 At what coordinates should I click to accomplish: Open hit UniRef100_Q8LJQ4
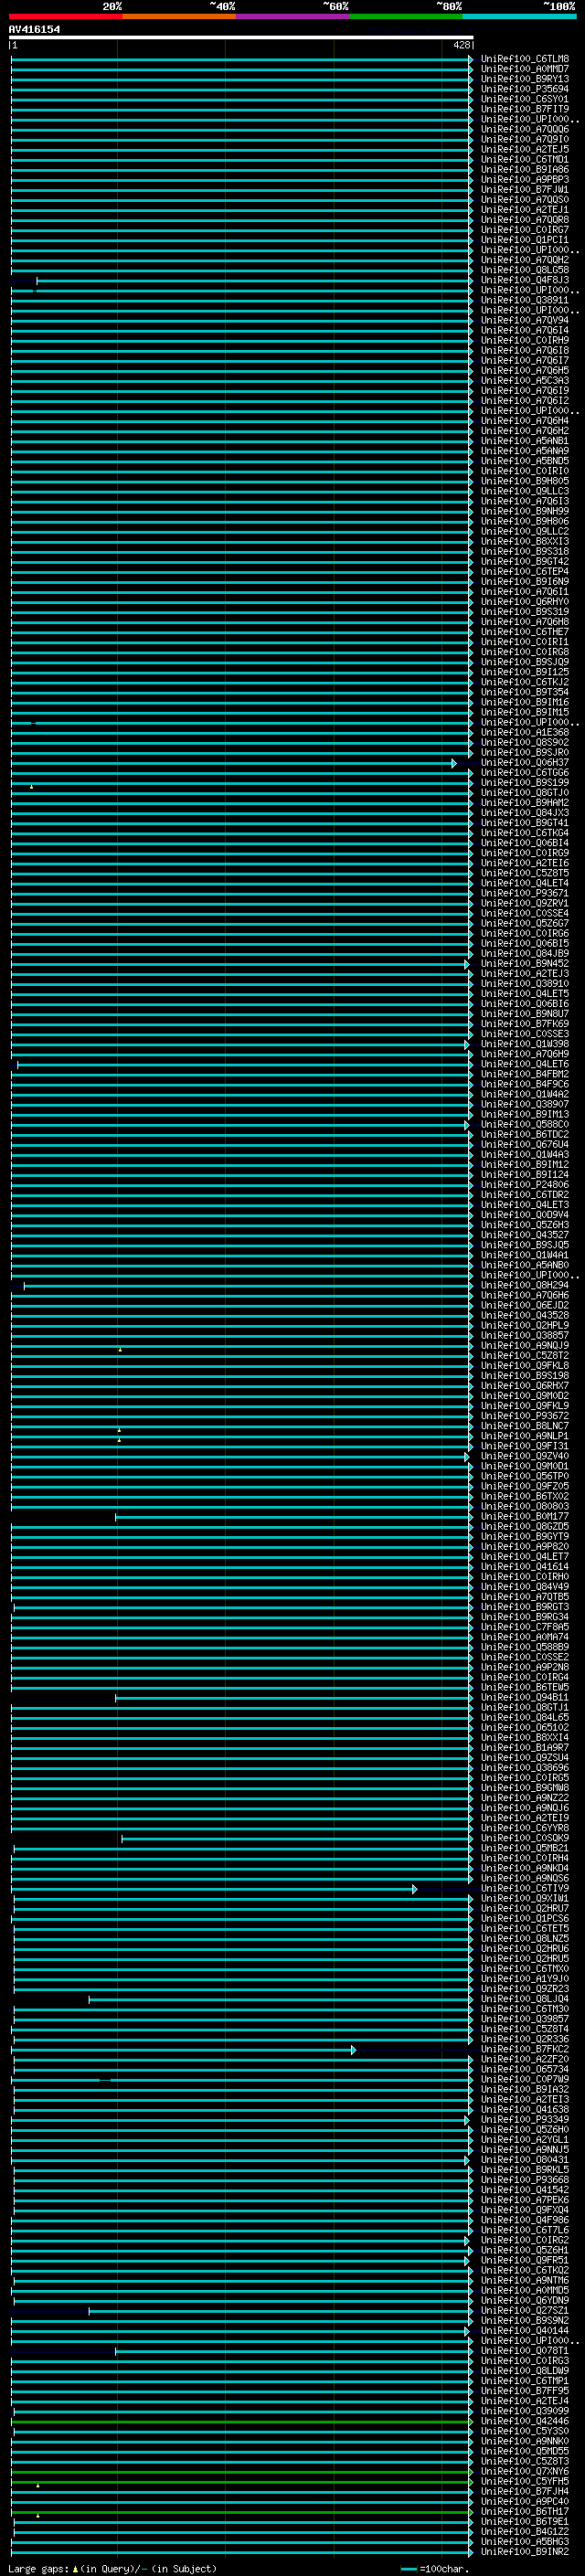[x=525, y=1999]
